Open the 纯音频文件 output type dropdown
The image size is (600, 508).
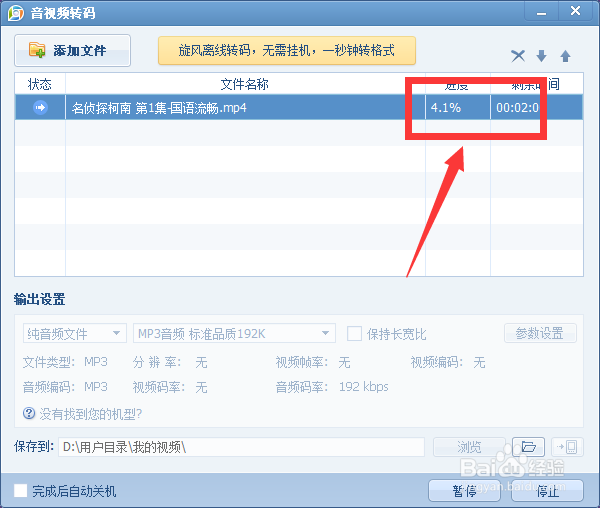point(75,334)
